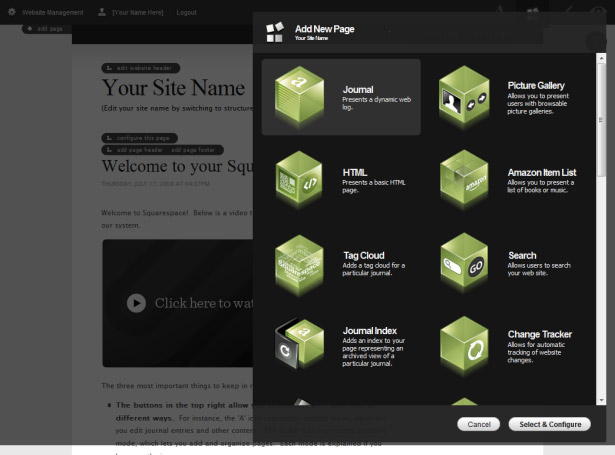Click configure this page button
The height and width of the screenshot is (455, 615).
pyautogui.click(x=140, y=138)
